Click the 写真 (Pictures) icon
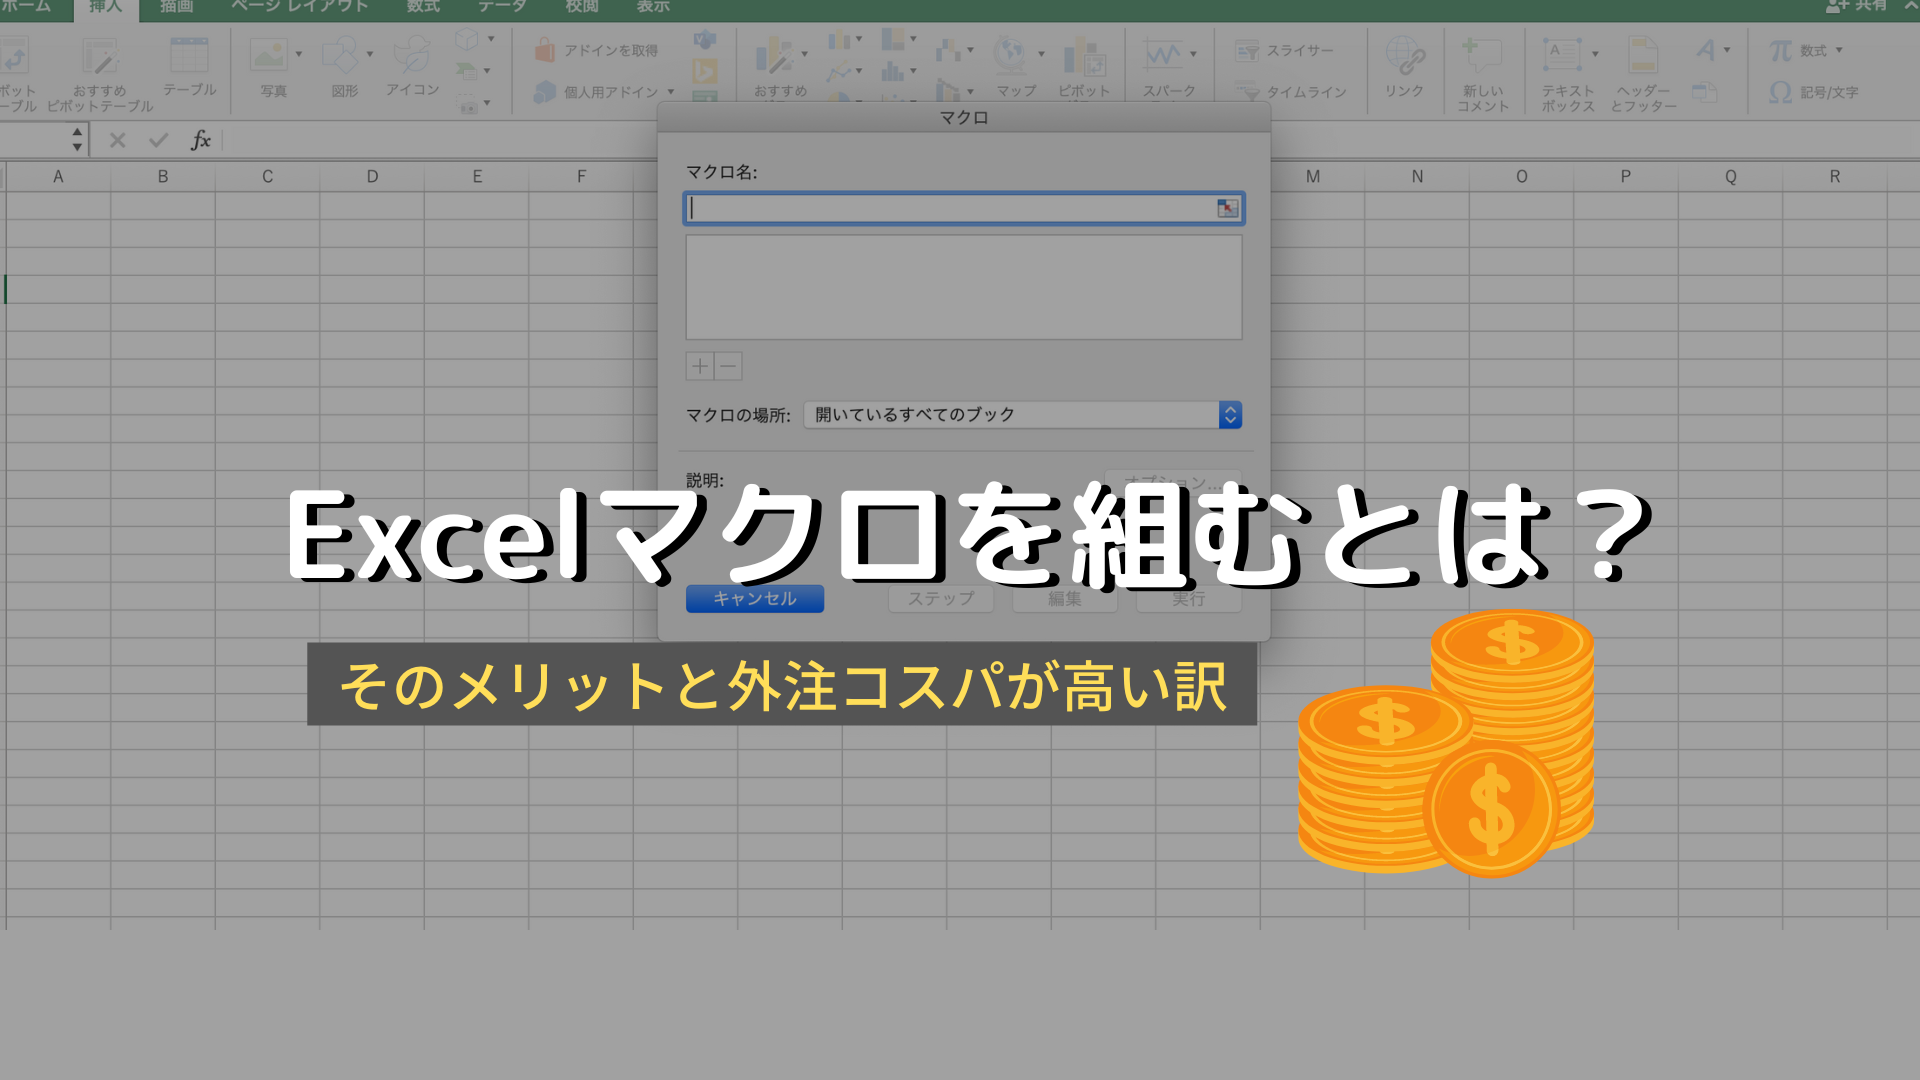 (268, 56)
